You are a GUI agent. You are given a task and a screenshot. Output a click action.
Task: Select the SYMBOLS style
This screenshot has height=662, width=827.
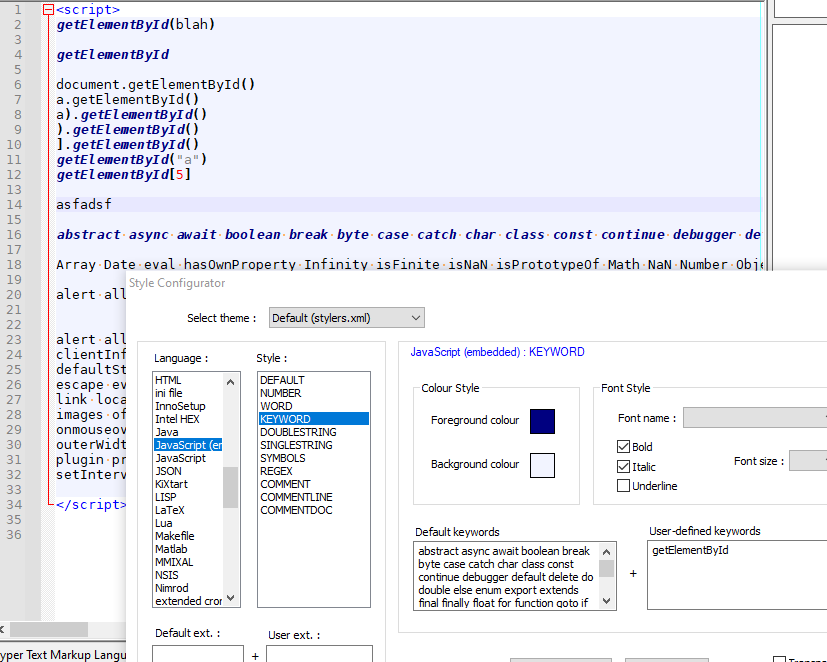tap(283, 458)
